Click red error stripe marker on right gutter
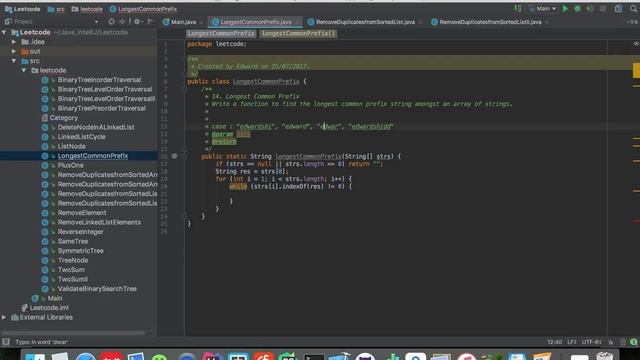Screen dimensions: 640x360 point(636,221)
